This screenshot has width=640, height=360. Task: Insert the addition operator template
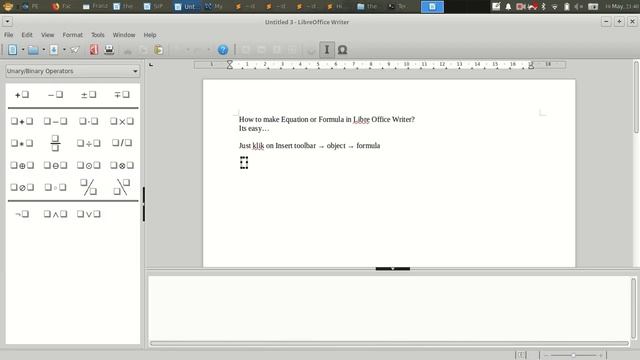coord(22,121)
